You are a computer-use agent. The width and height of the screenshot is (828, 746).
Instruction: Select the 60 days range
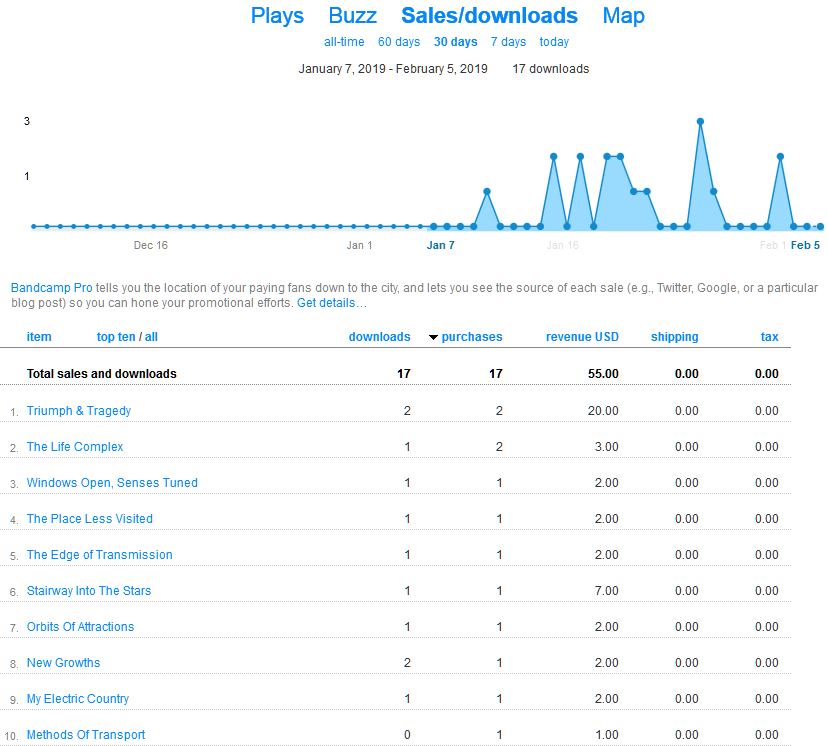click(399, 42)
